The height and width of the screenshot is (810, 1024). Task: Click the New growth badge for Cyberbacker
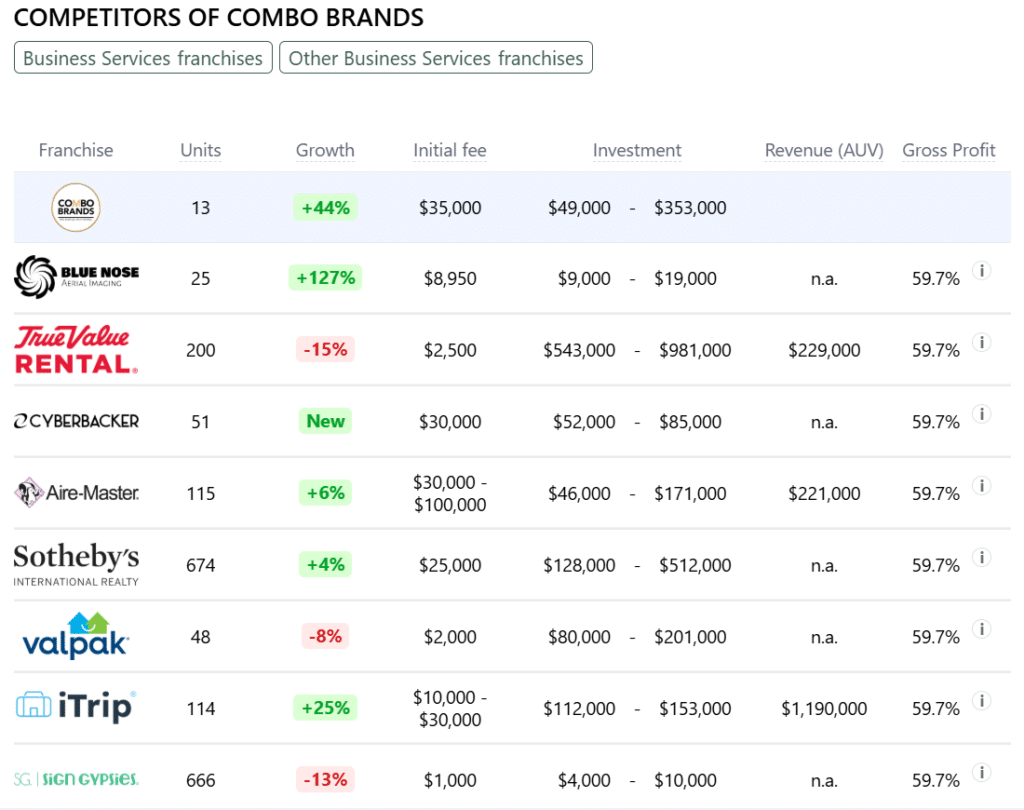[325, 421]
